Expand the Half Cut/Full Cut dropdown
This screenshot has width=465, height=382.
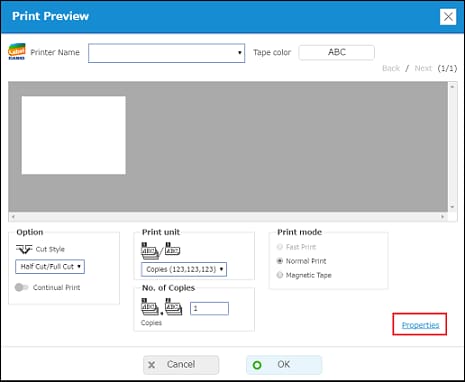50,267
